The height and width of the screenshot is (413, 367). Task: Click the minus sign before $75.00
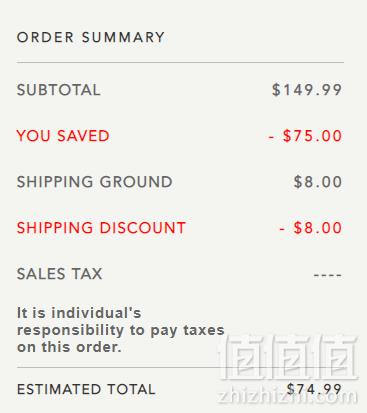[x=272, y=137]
